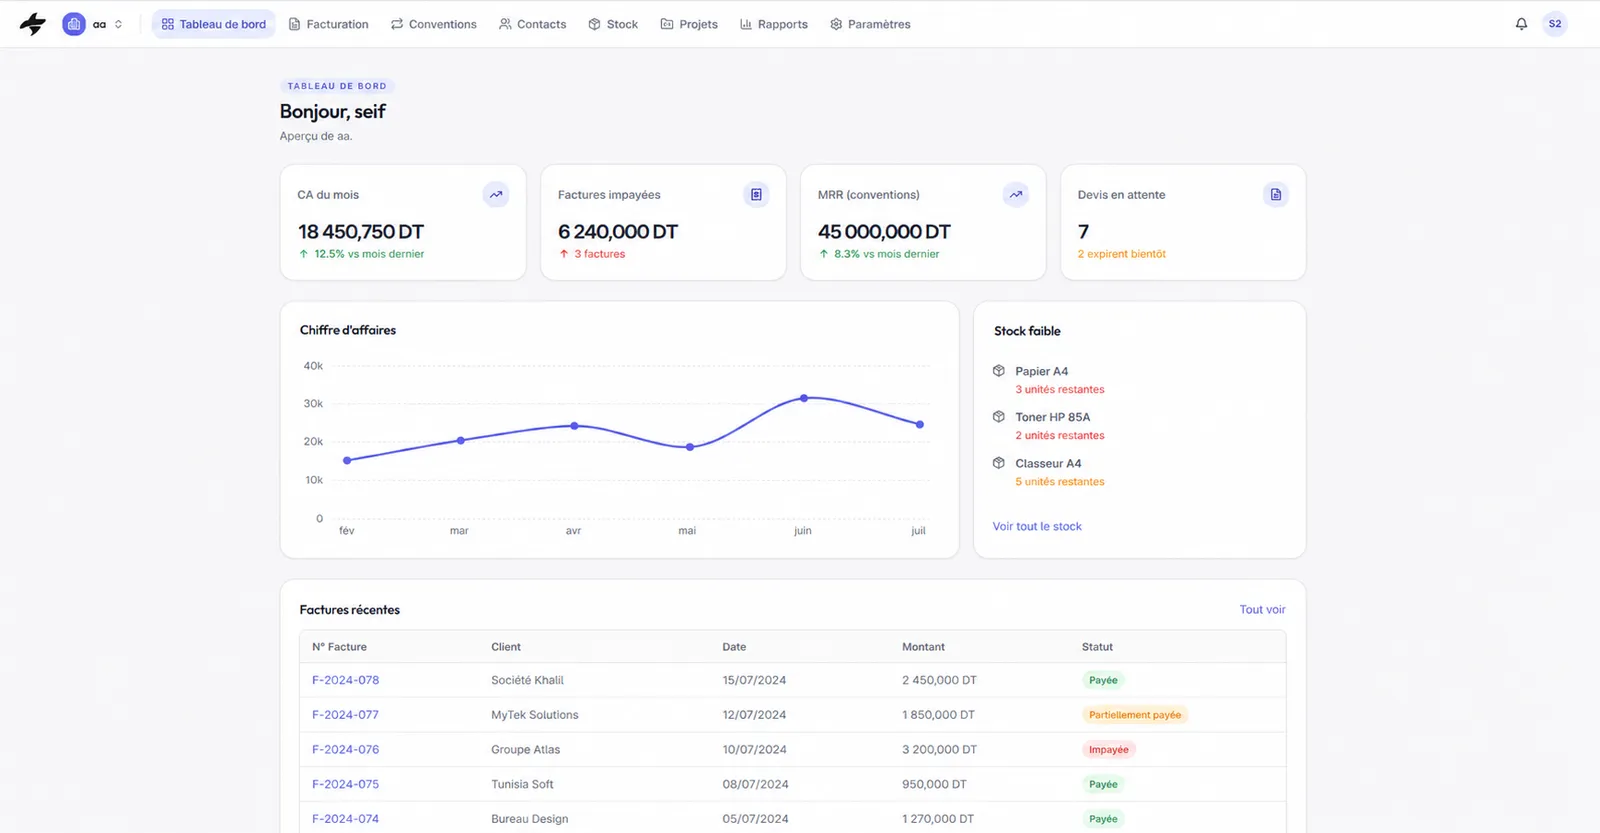The image size is (1600, 833).
Task: Click '5 unités restantes' under Classeur A4
Action: tap(1060, 482)
